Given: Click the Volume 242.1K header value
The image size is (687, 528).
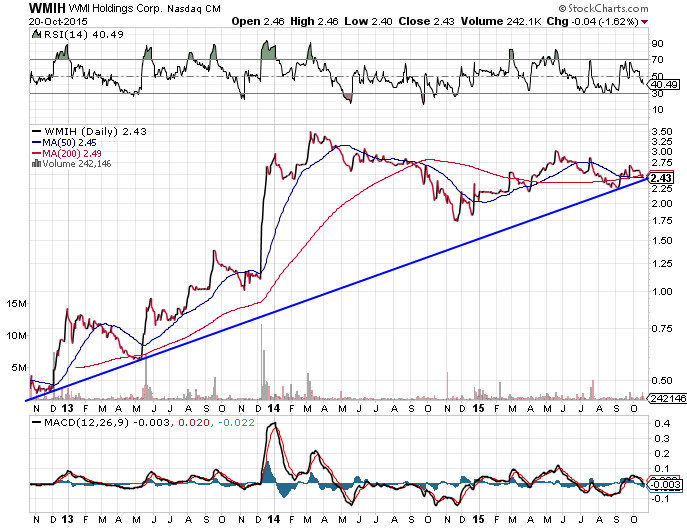Looking at the screenshot, I should coord(501,21).
